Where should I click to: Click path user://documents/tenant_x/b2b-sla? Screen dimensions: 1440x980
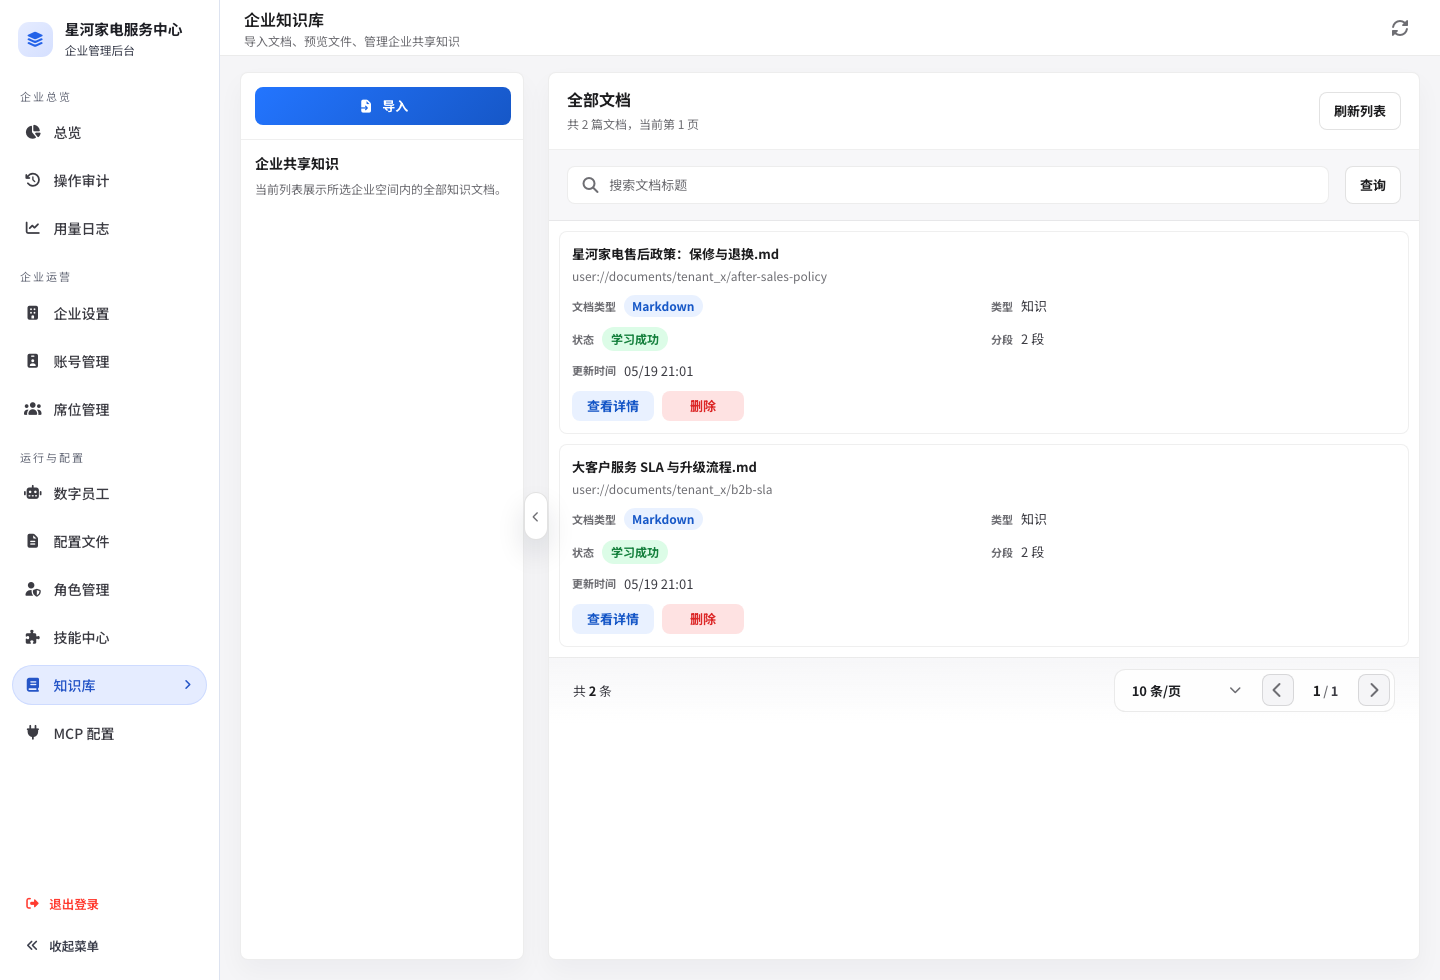coord(672,490)
